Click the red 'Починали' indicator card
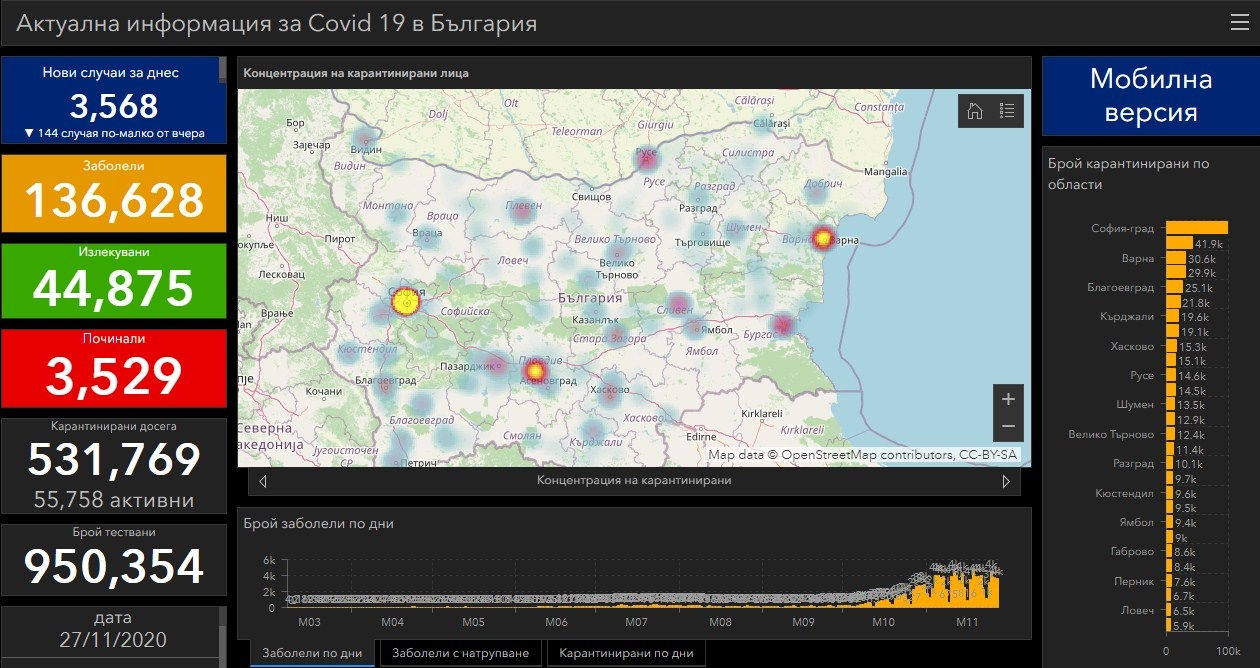The width and height of the screenshot is (1260, 668). coord(114,367)
